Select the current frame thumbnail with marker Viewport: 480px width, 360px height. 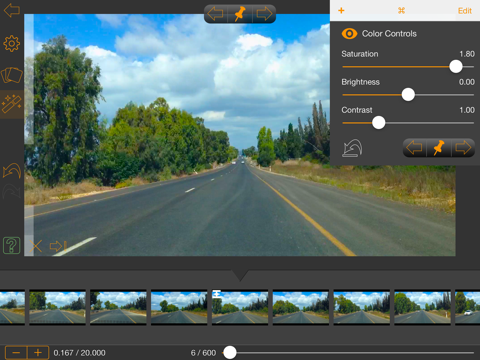[x=240, y=307]
